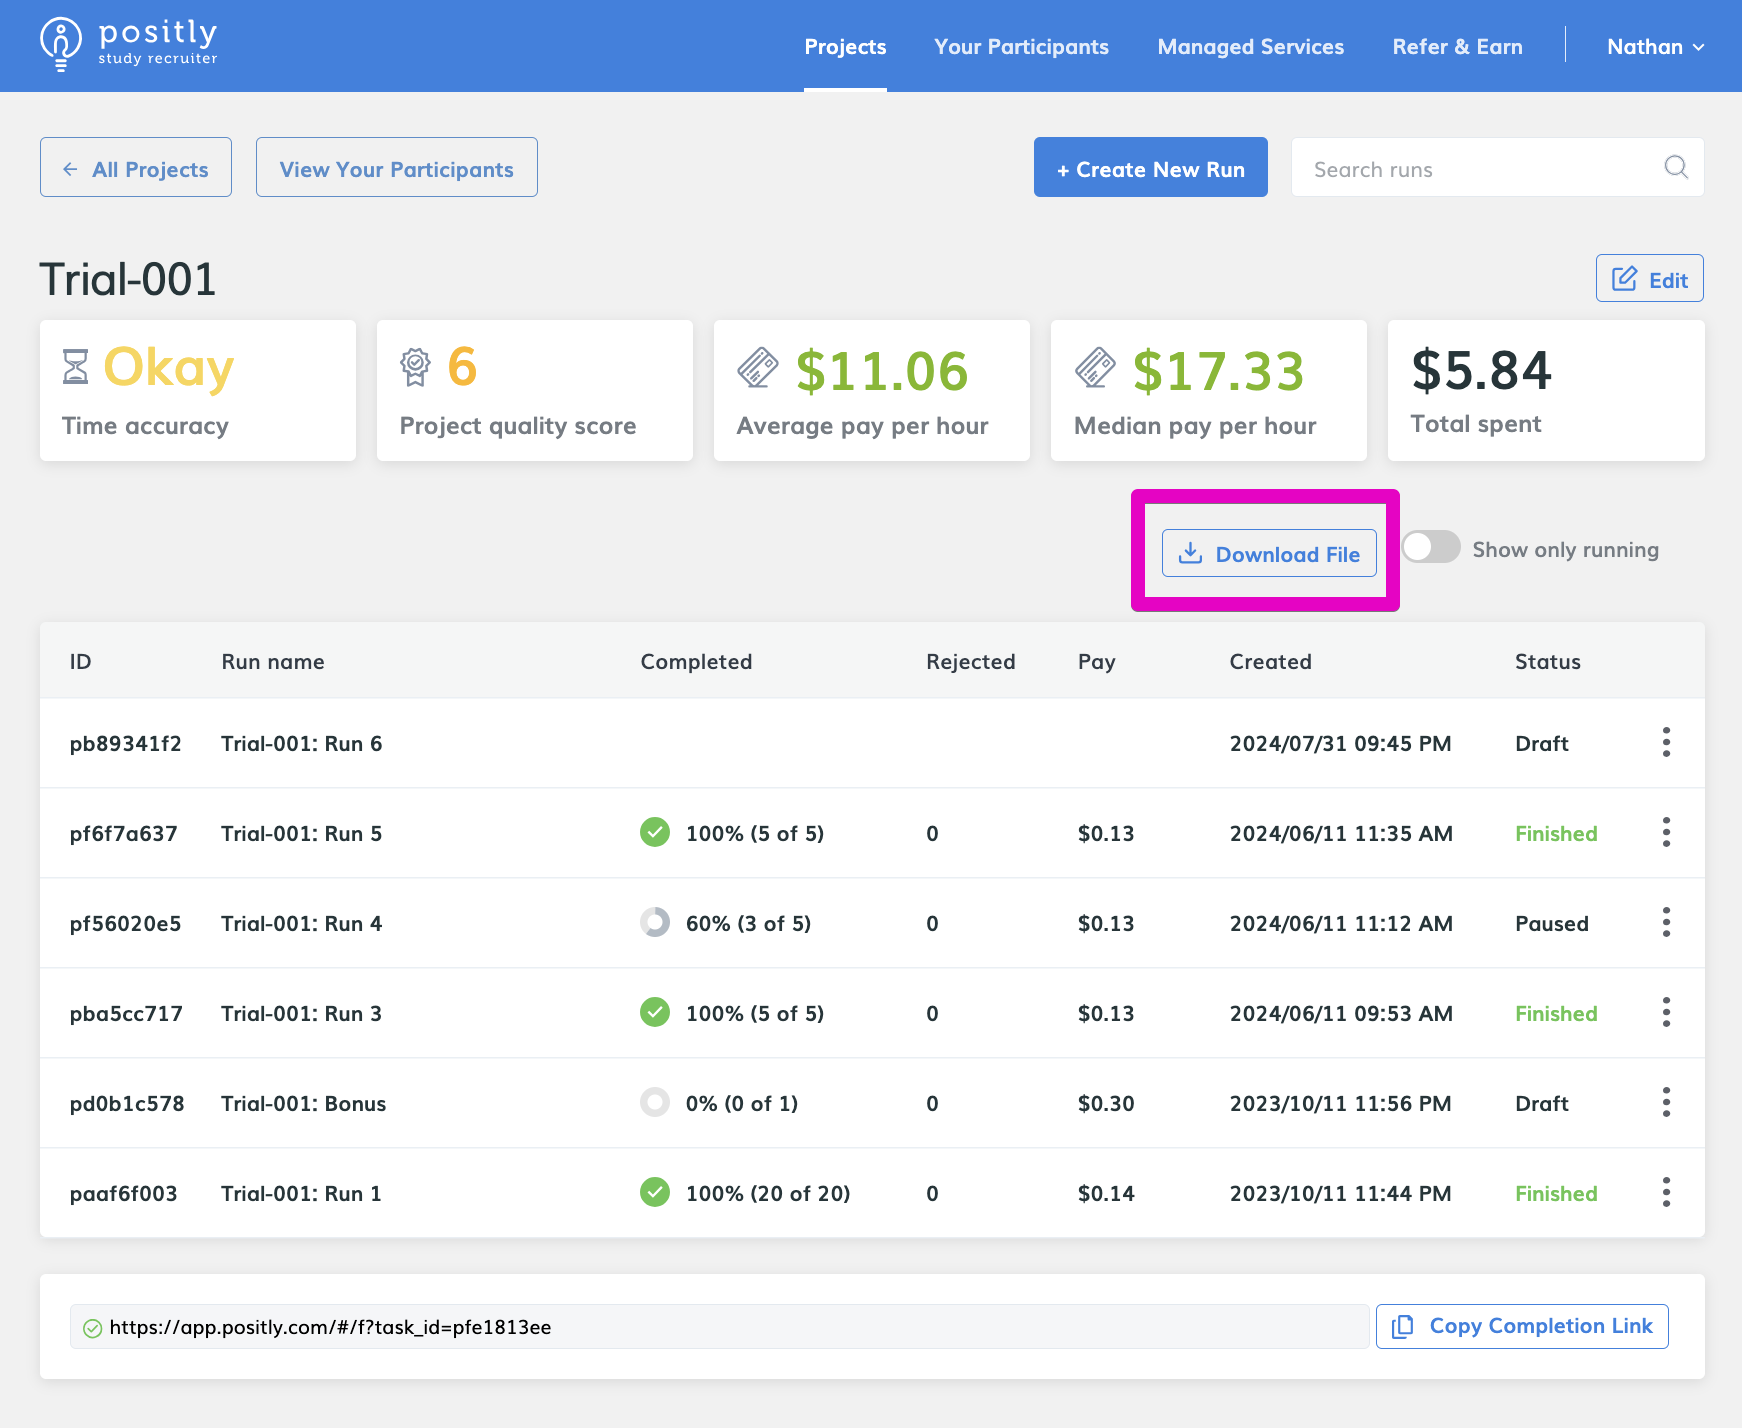Click the Positly logo icon
The height and width of the screenshot is (1428, 1742).
(x=61, y=44)
